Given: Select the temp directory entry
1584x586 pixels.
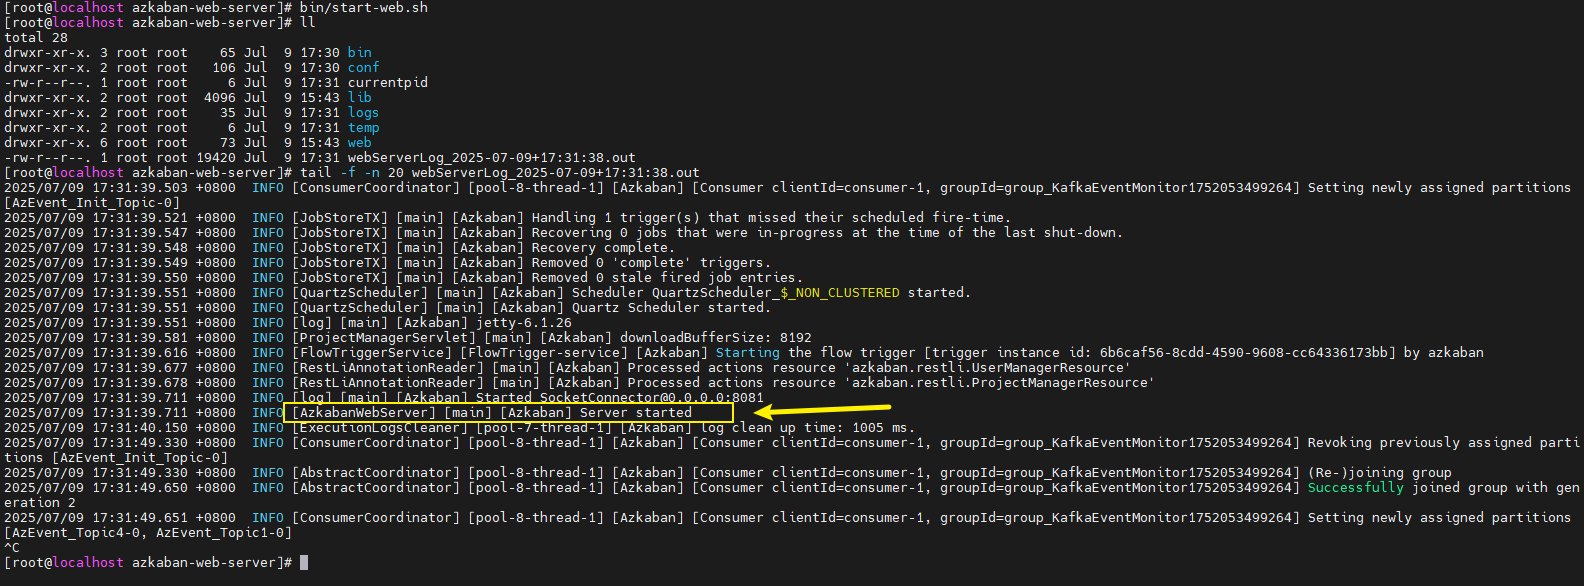Looking at the screenshot, I should coord(363,128).
